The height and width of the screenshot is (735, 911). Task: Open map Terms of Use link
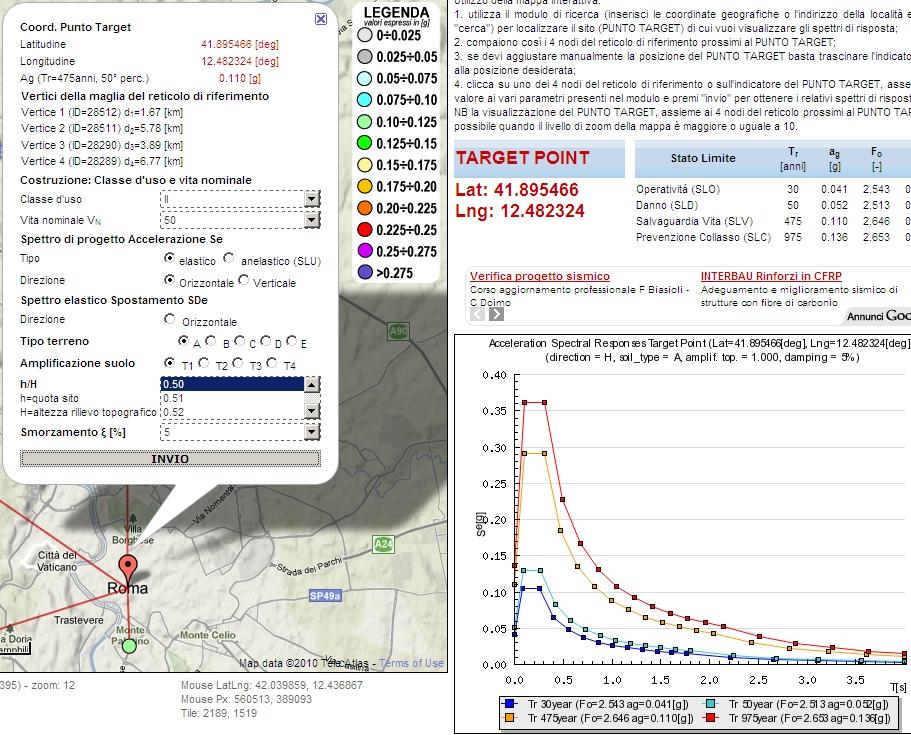411,663
